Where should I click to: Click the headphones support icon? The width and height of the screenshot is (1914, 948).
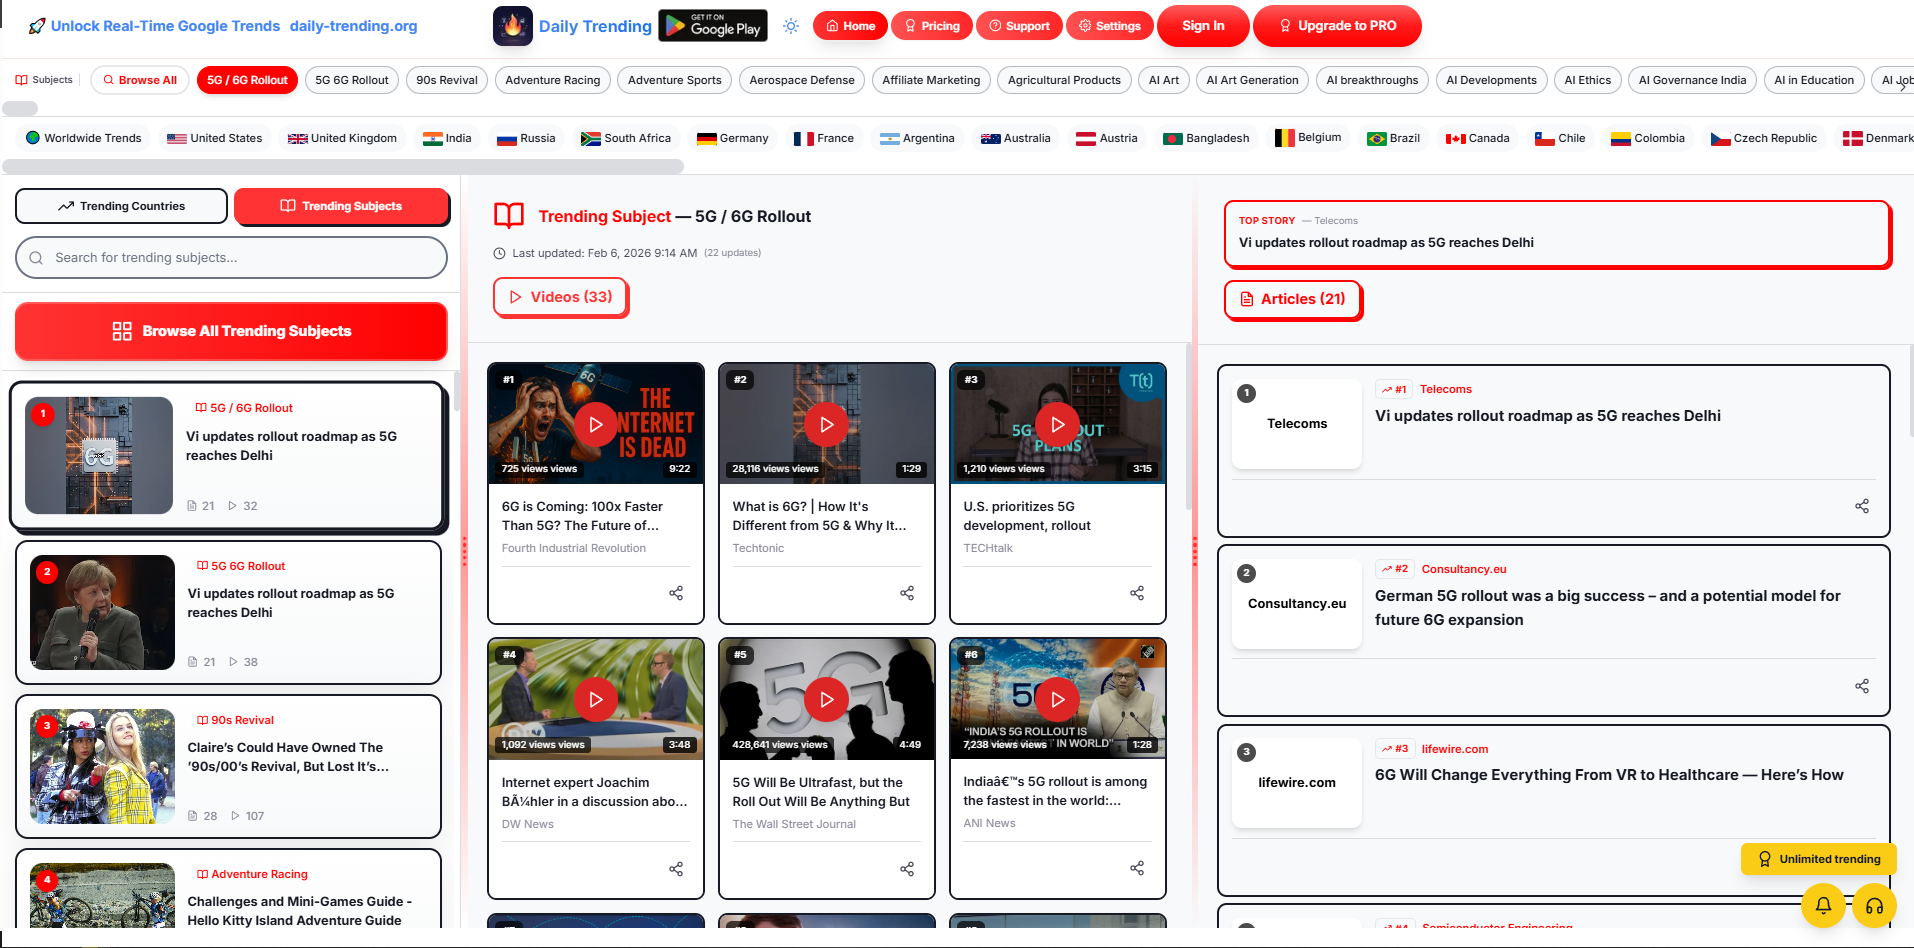[x=1874, y=905]
